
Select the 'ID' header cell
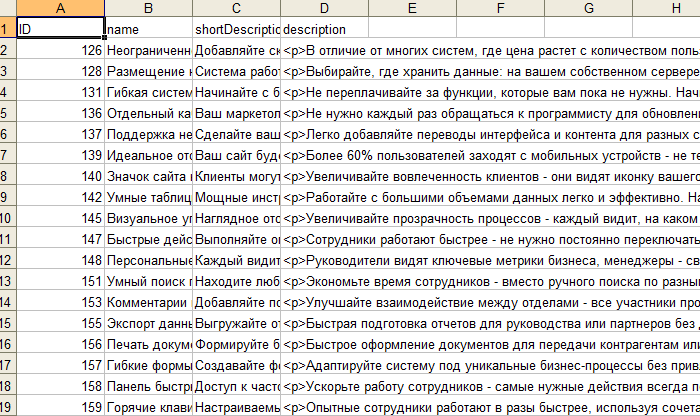[x=60, y=30]
